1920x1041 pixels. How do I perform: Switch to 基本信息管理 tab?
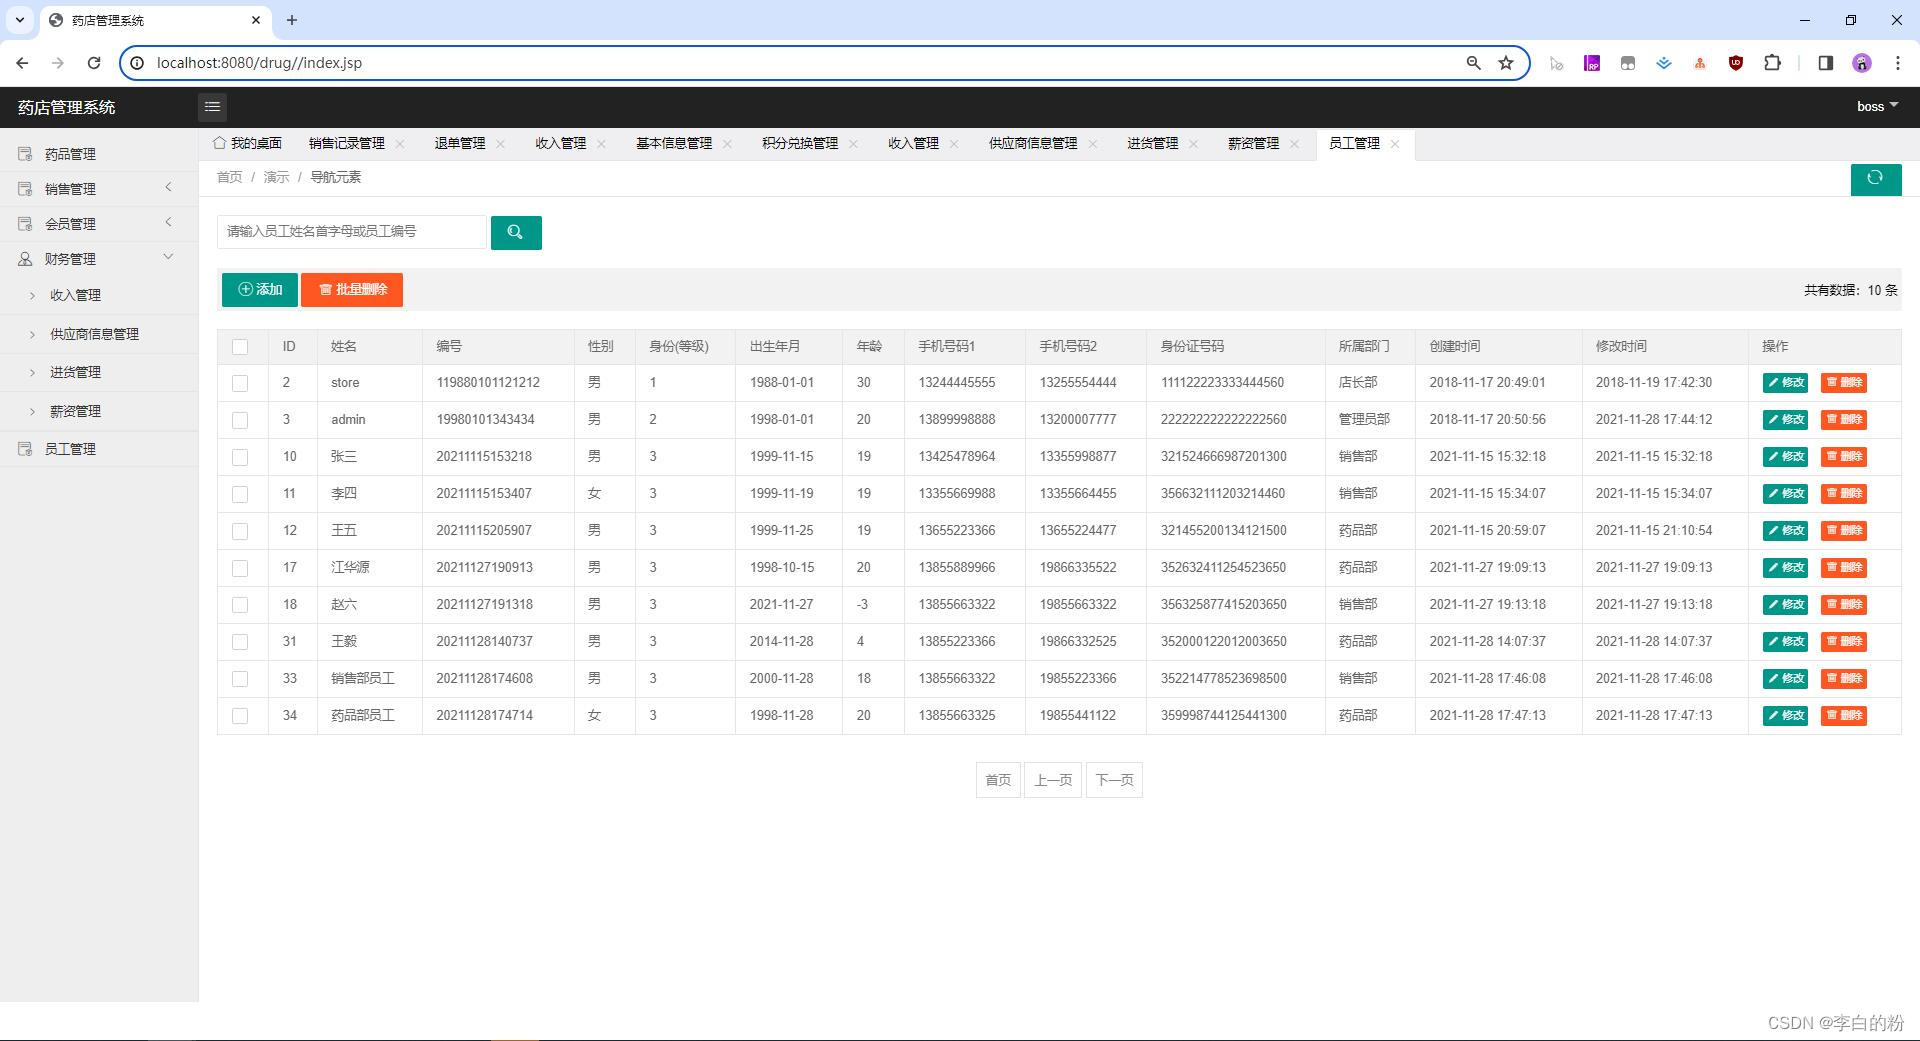pyautogui.click(x=674, y=144)
